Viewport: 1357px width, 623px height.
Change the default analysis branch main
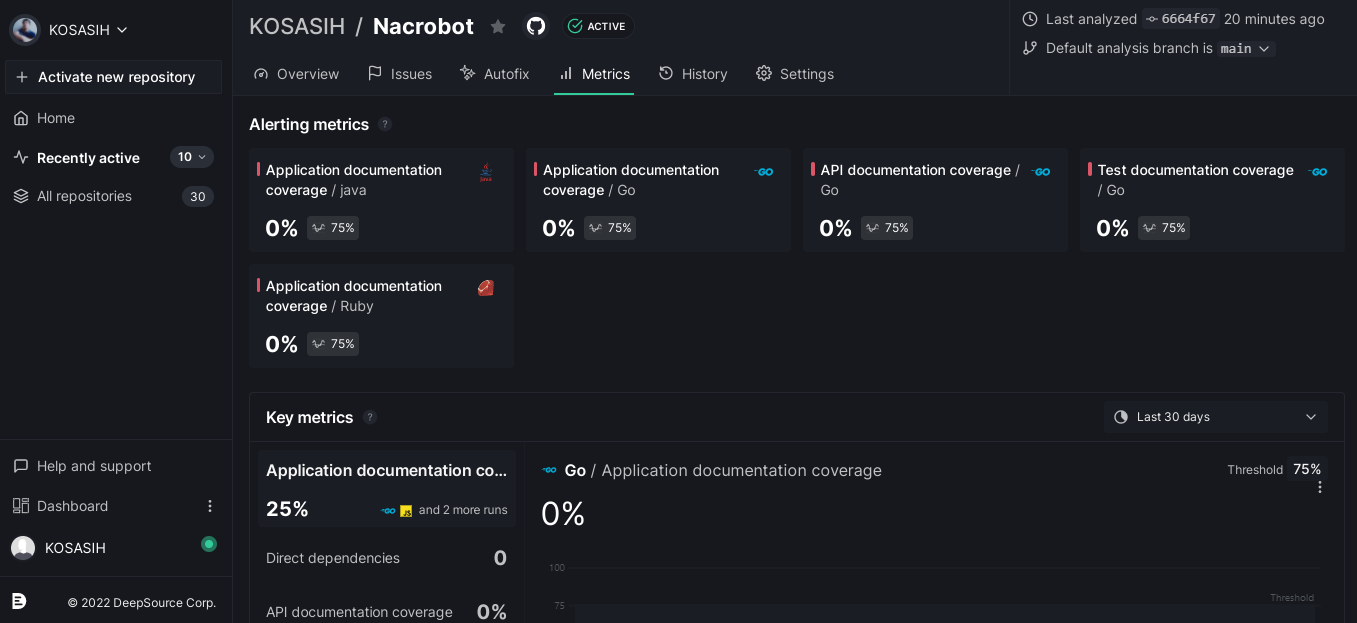[1245, 48]
